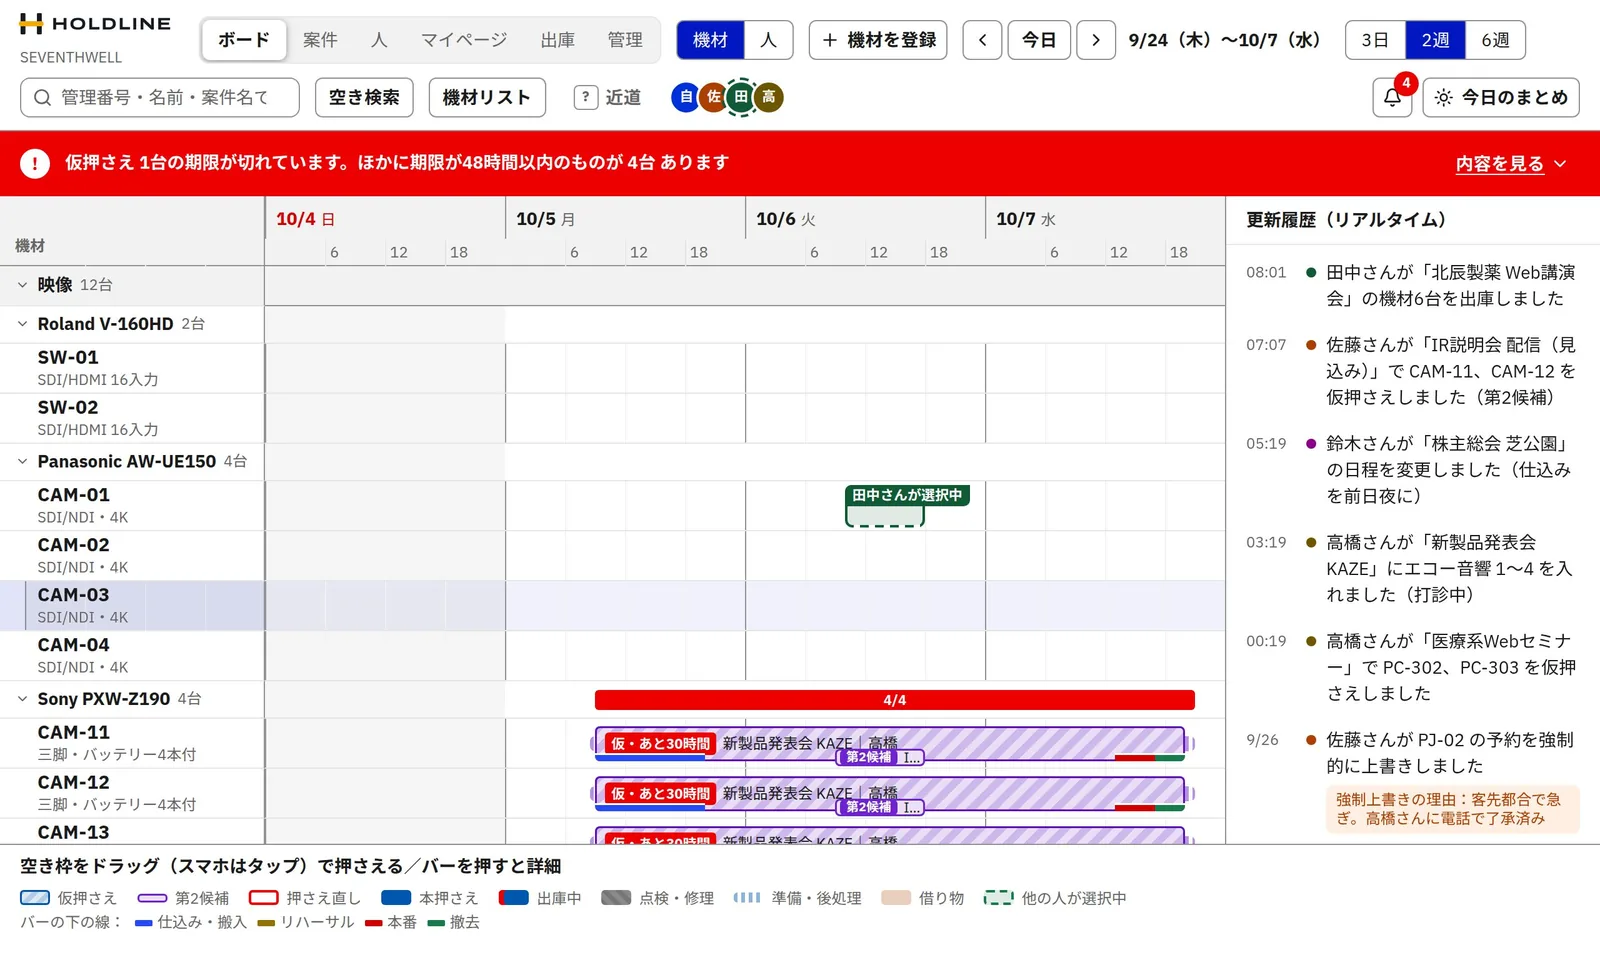Go to next period arrow
The image size is (1600, 975).
click(1096, 40)
